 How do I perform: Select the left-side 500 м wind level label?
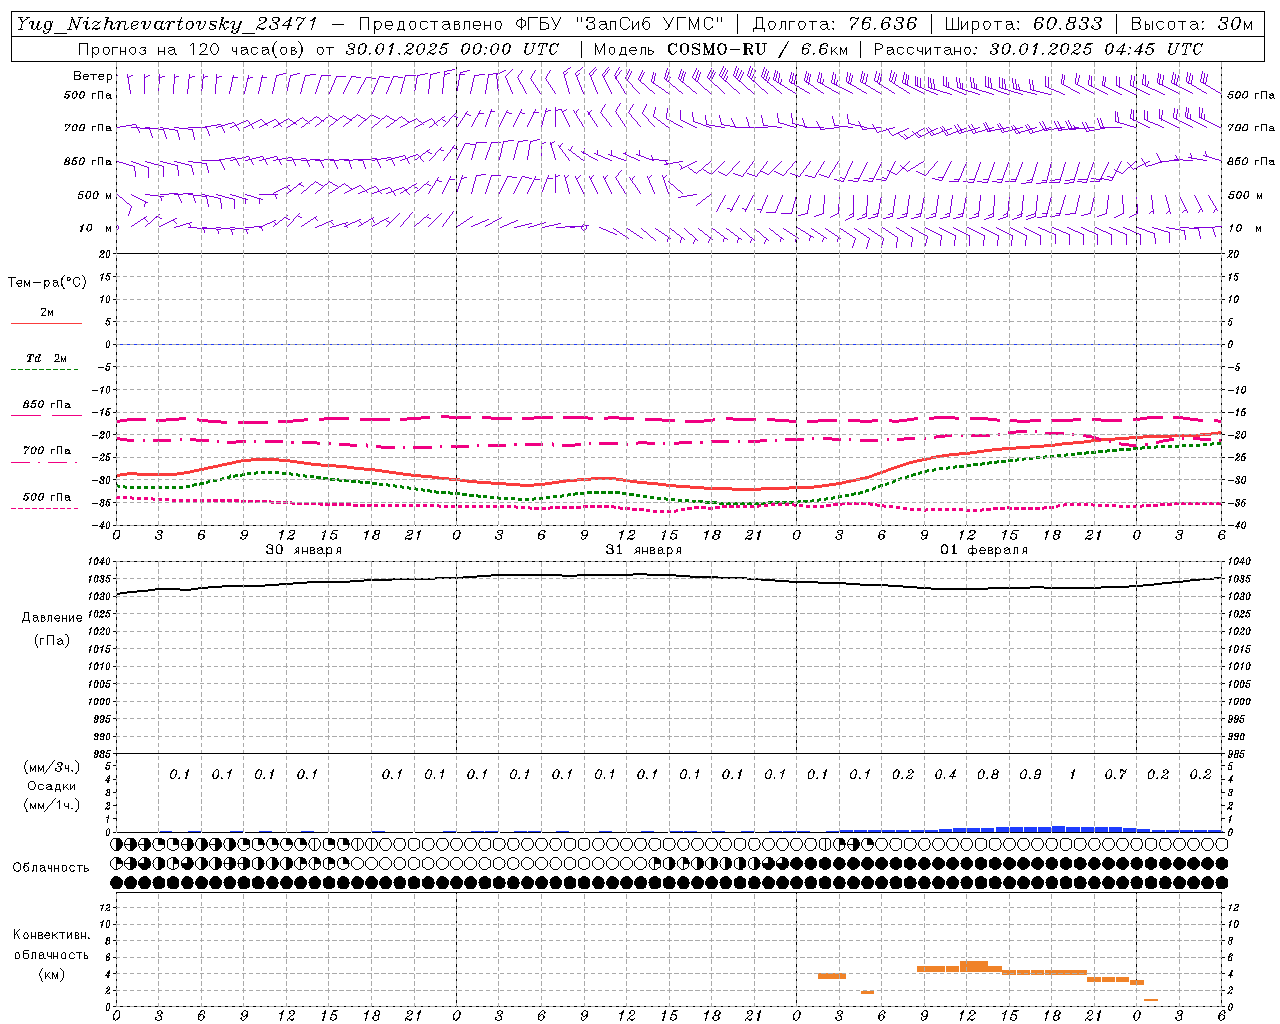[95, 195]
